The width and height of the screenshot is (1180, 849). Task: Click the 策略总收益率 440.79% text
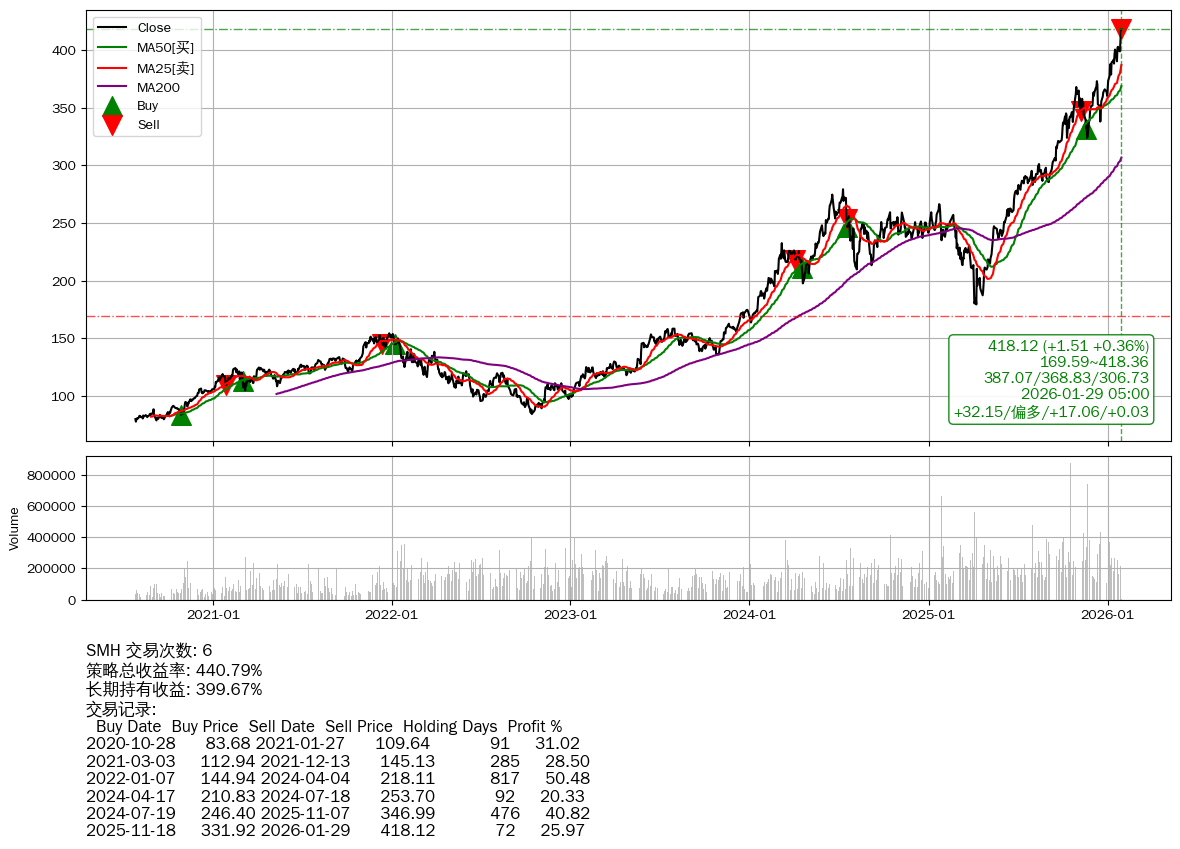click(174, 670)
